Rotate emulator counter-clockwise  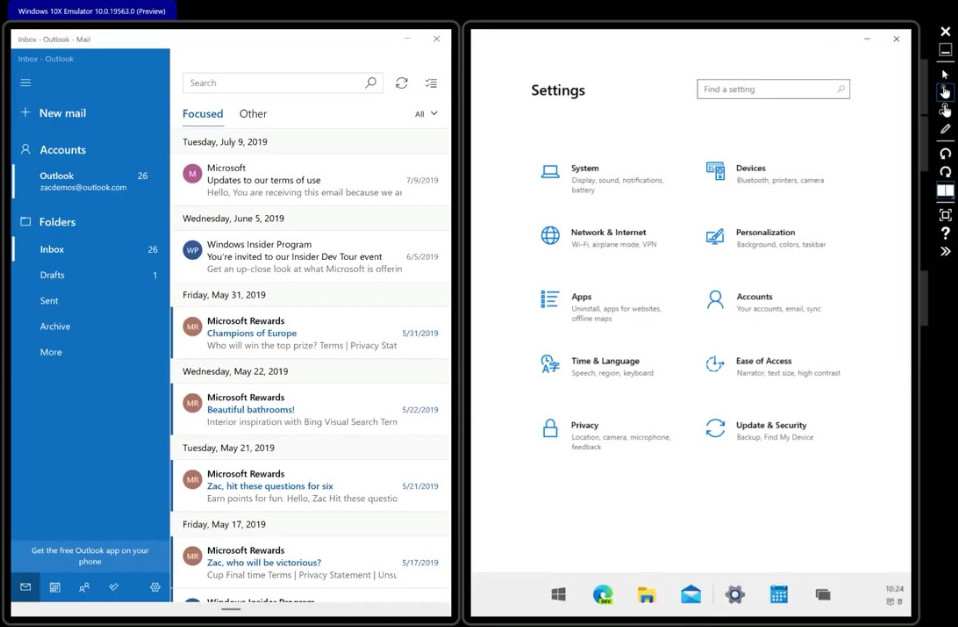click(945, 153)
